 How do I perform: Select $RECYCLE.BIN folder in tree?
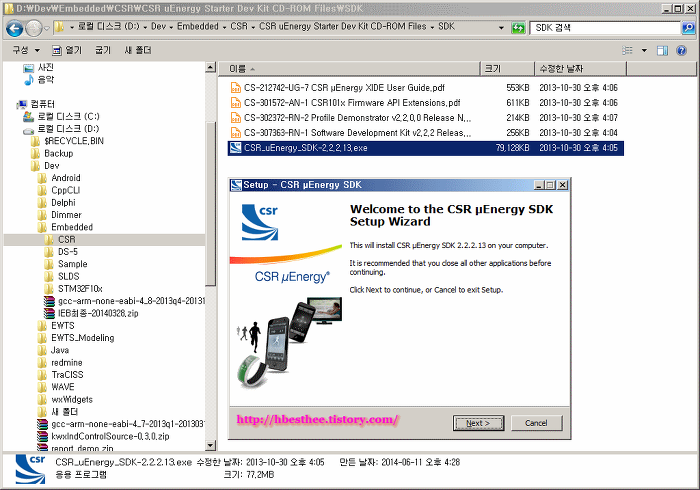(74, 141)
